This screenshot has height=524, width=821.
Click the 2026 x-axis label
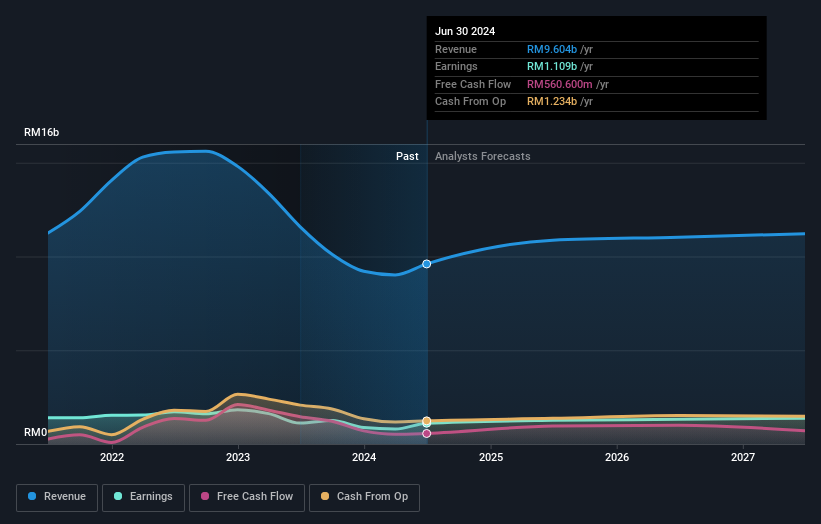point(617,457)
